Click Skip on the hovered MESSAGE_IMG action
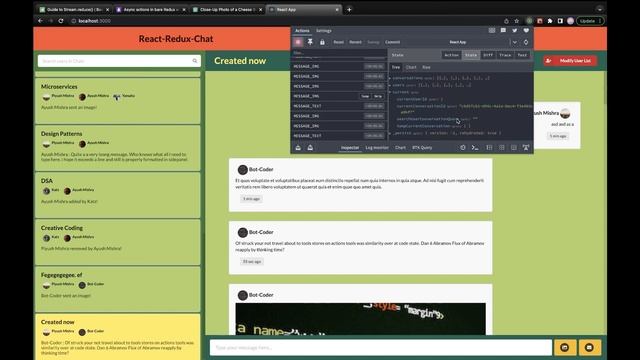Screen dimensions: 640x360 click(x=378, y=96)
